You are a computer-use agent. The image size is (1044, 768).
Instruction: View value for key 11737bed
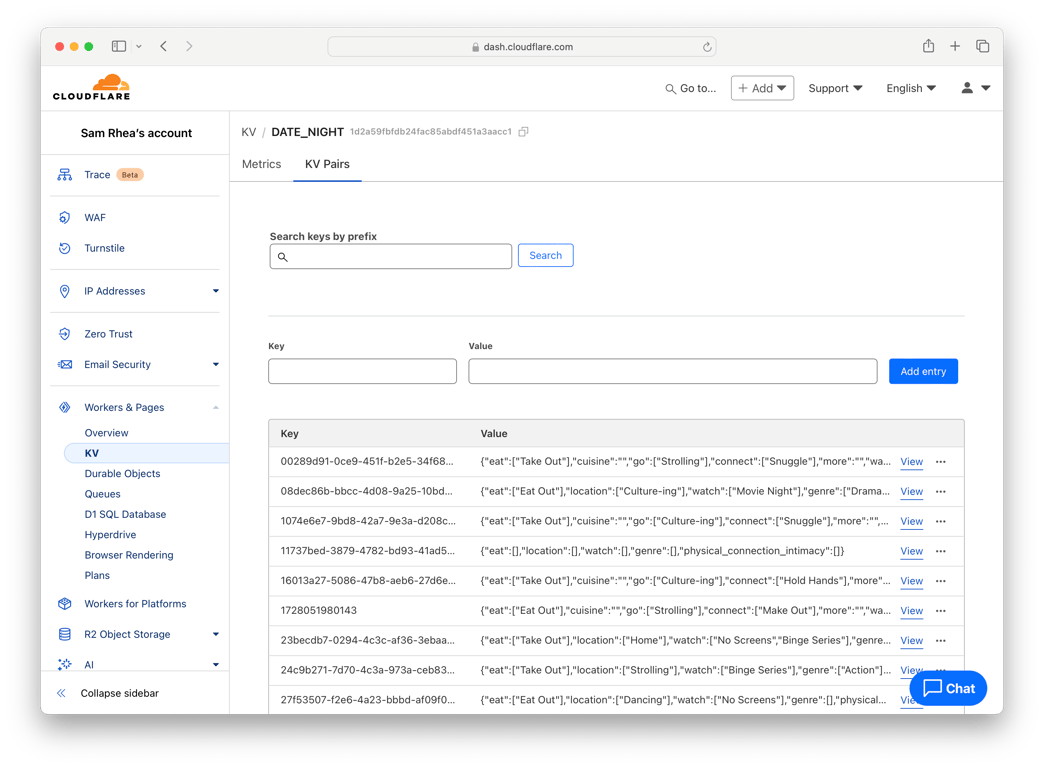tap(912, 552)
